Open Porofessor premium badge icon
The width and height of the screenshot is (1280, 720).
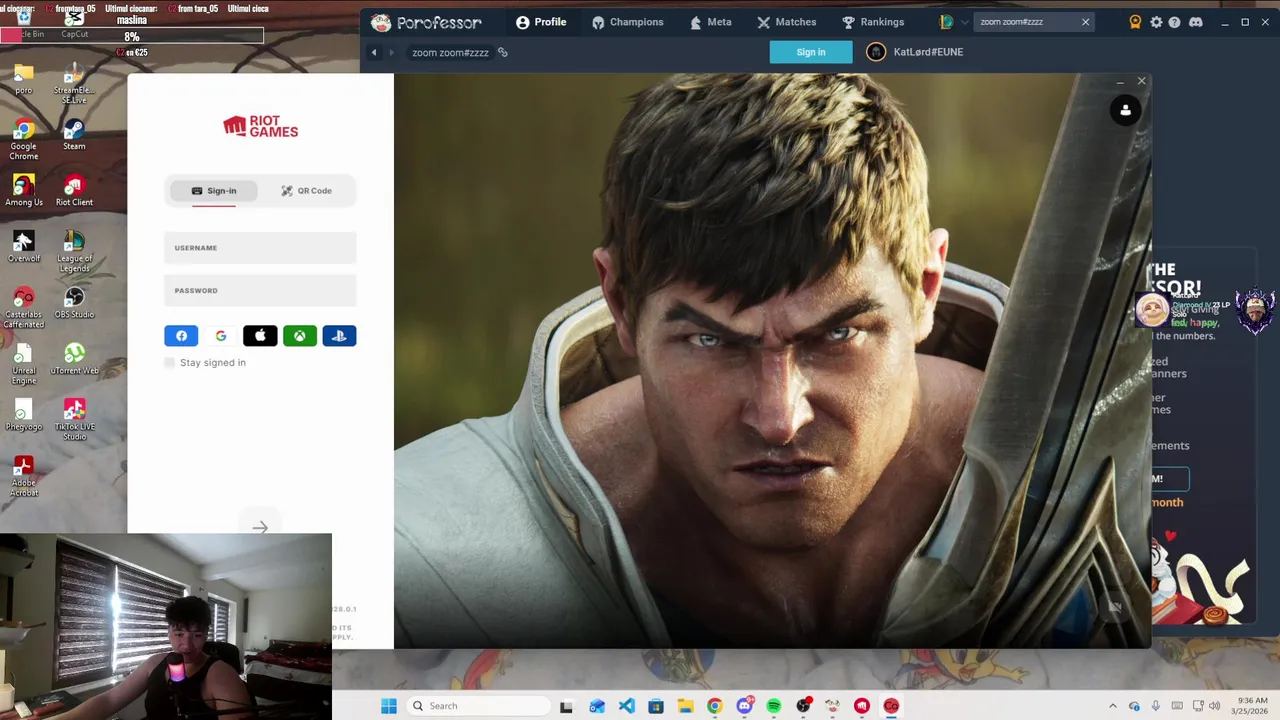(x=1135, y=22)
